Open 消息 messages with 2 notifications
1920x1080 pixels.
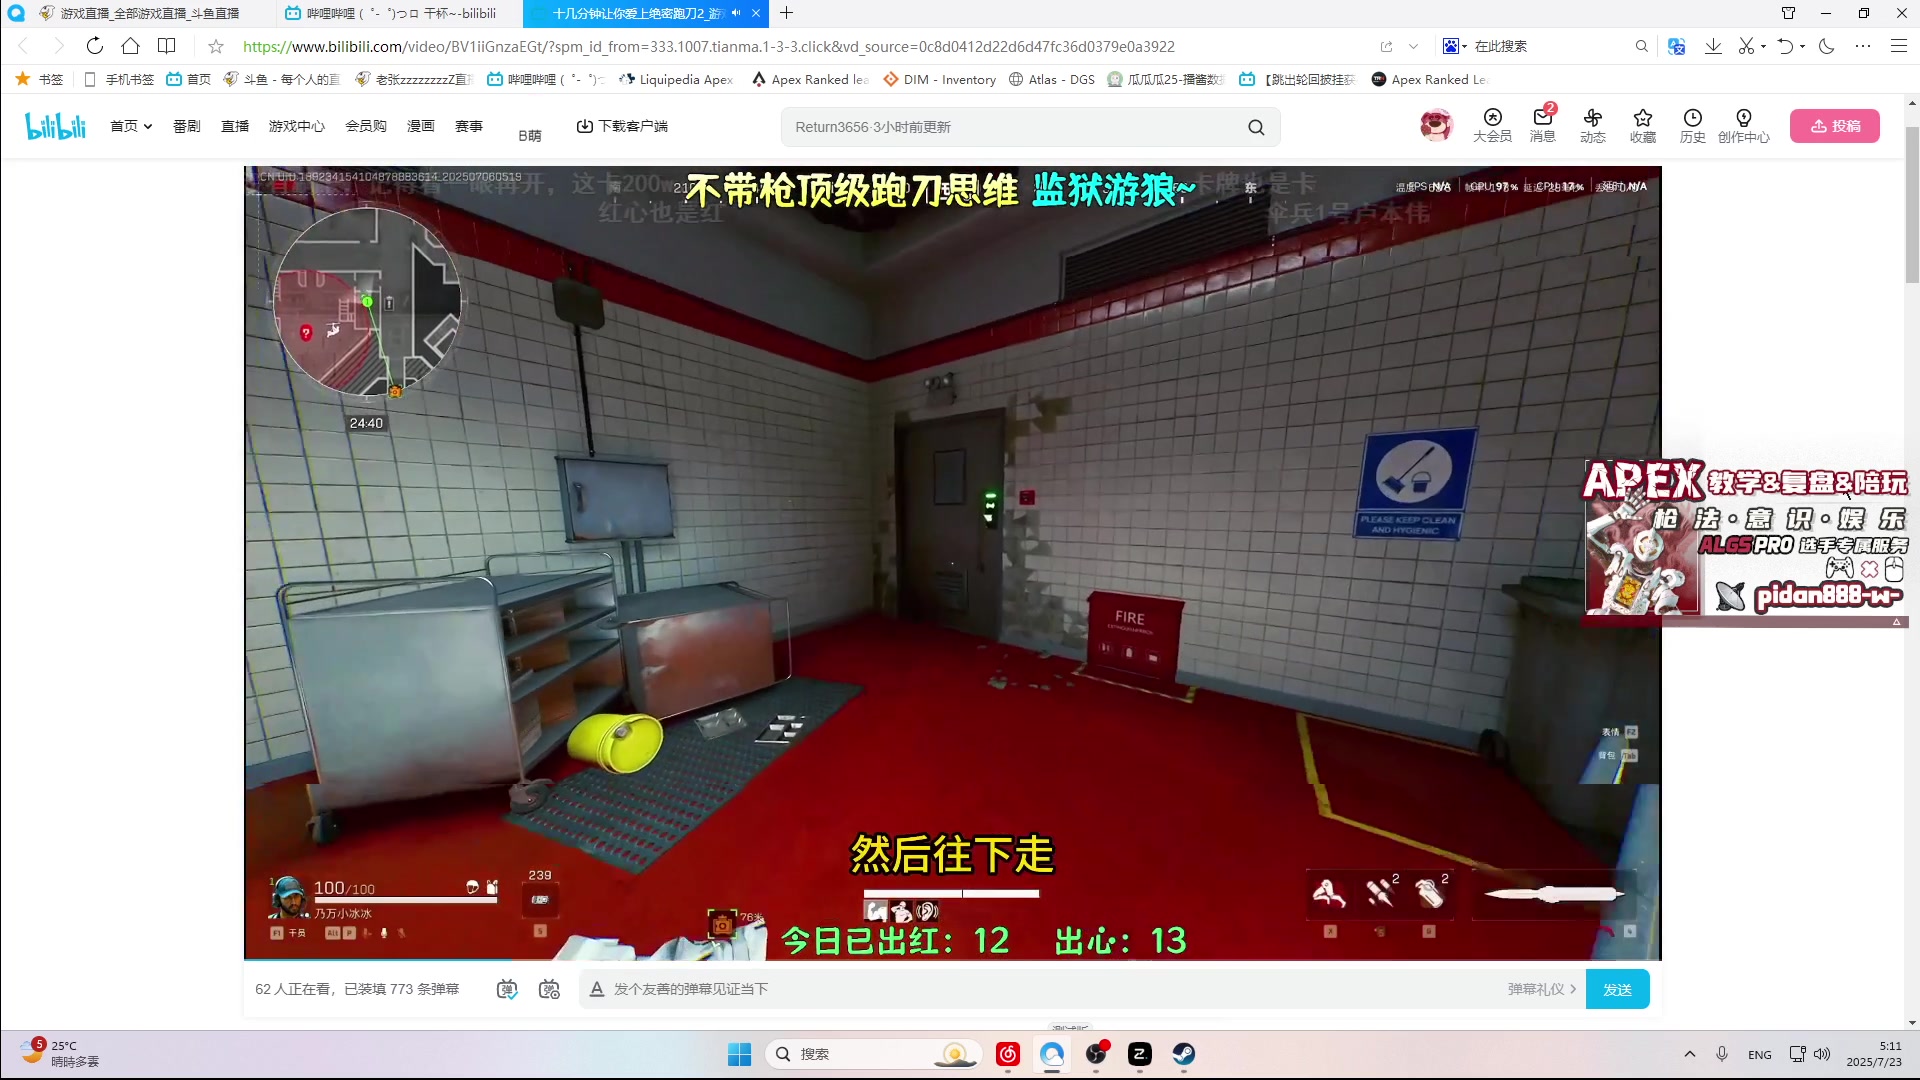pyautogui.click(x=1542, y=126)
